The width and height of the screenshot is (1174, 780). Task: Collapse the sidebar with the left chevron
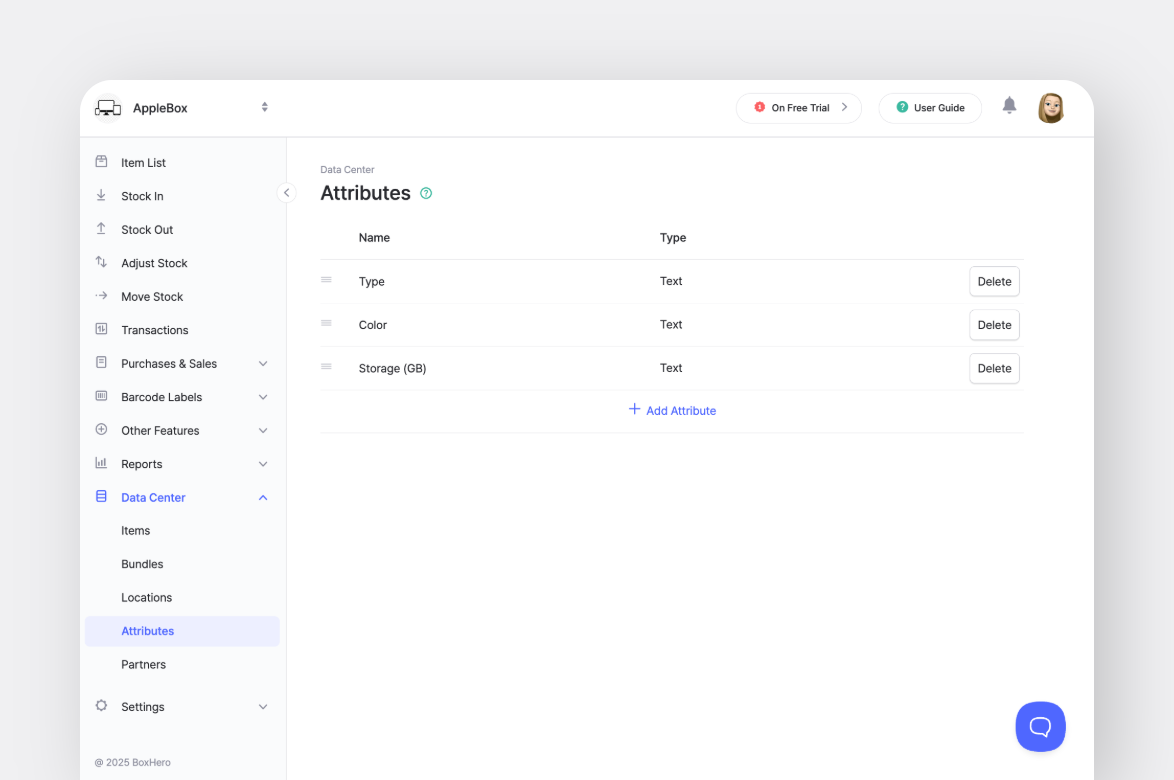287,192
